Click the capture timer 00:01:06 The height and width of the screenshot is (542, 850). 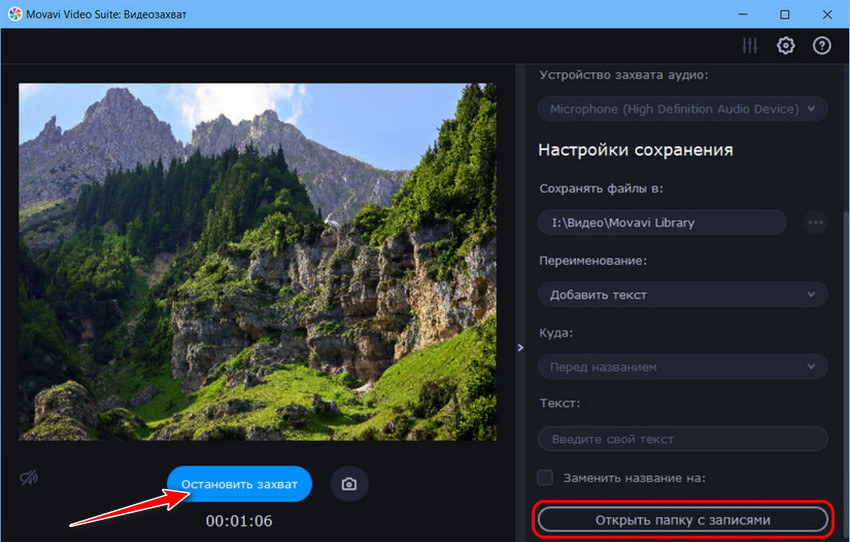pyautogui.click(x=239, y=521)
